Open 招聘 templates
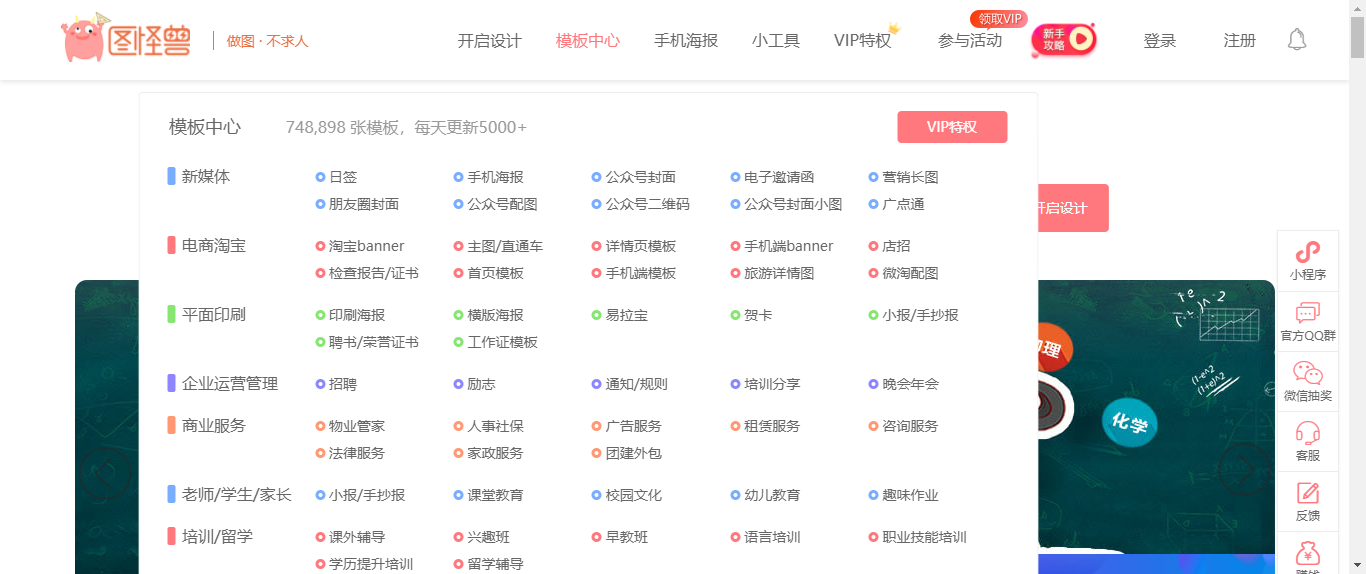 click(x=343, y=384)
